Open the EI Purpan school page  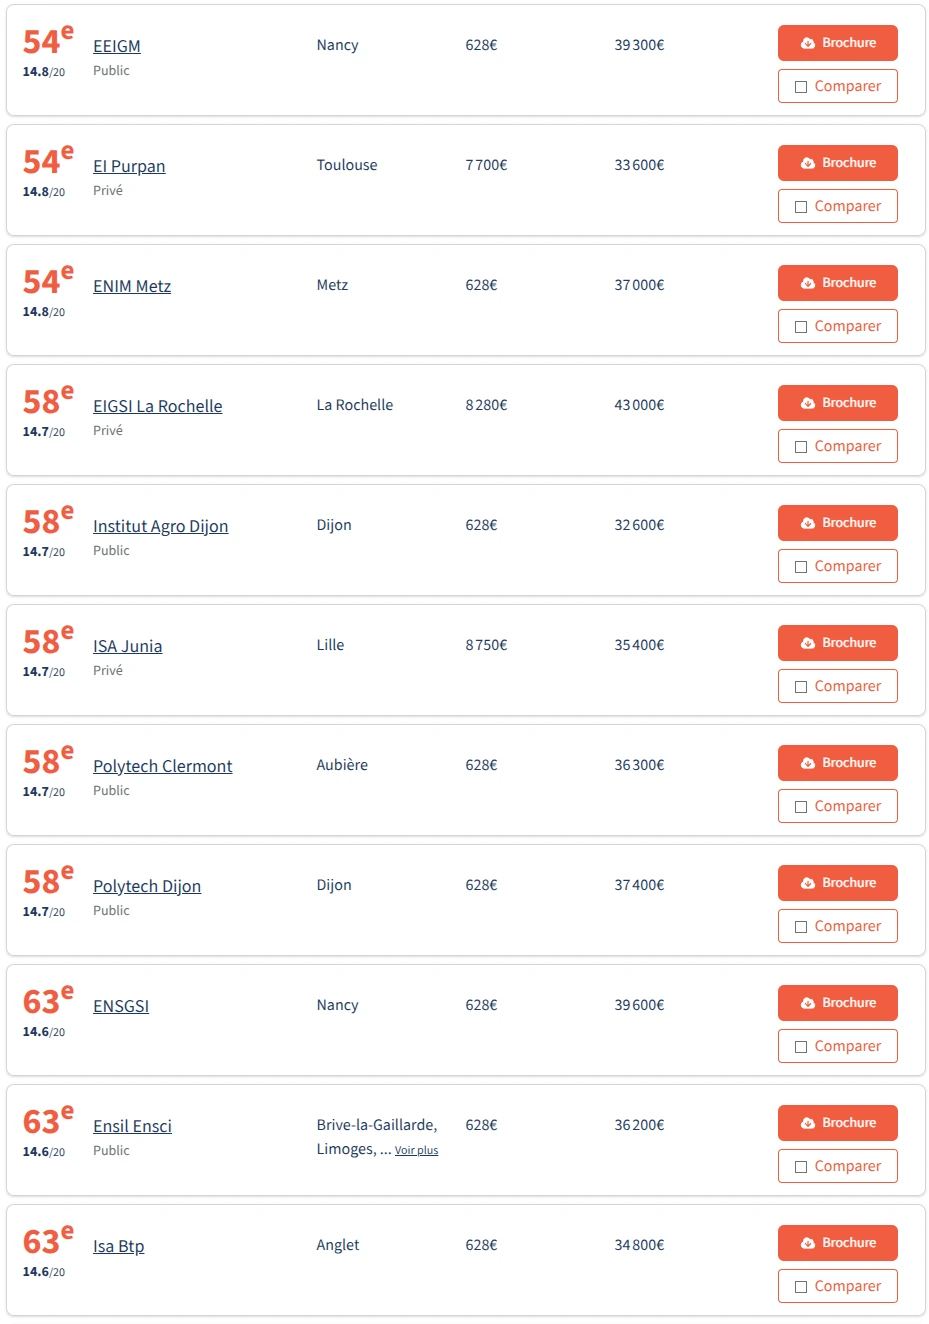coord(129,166)
